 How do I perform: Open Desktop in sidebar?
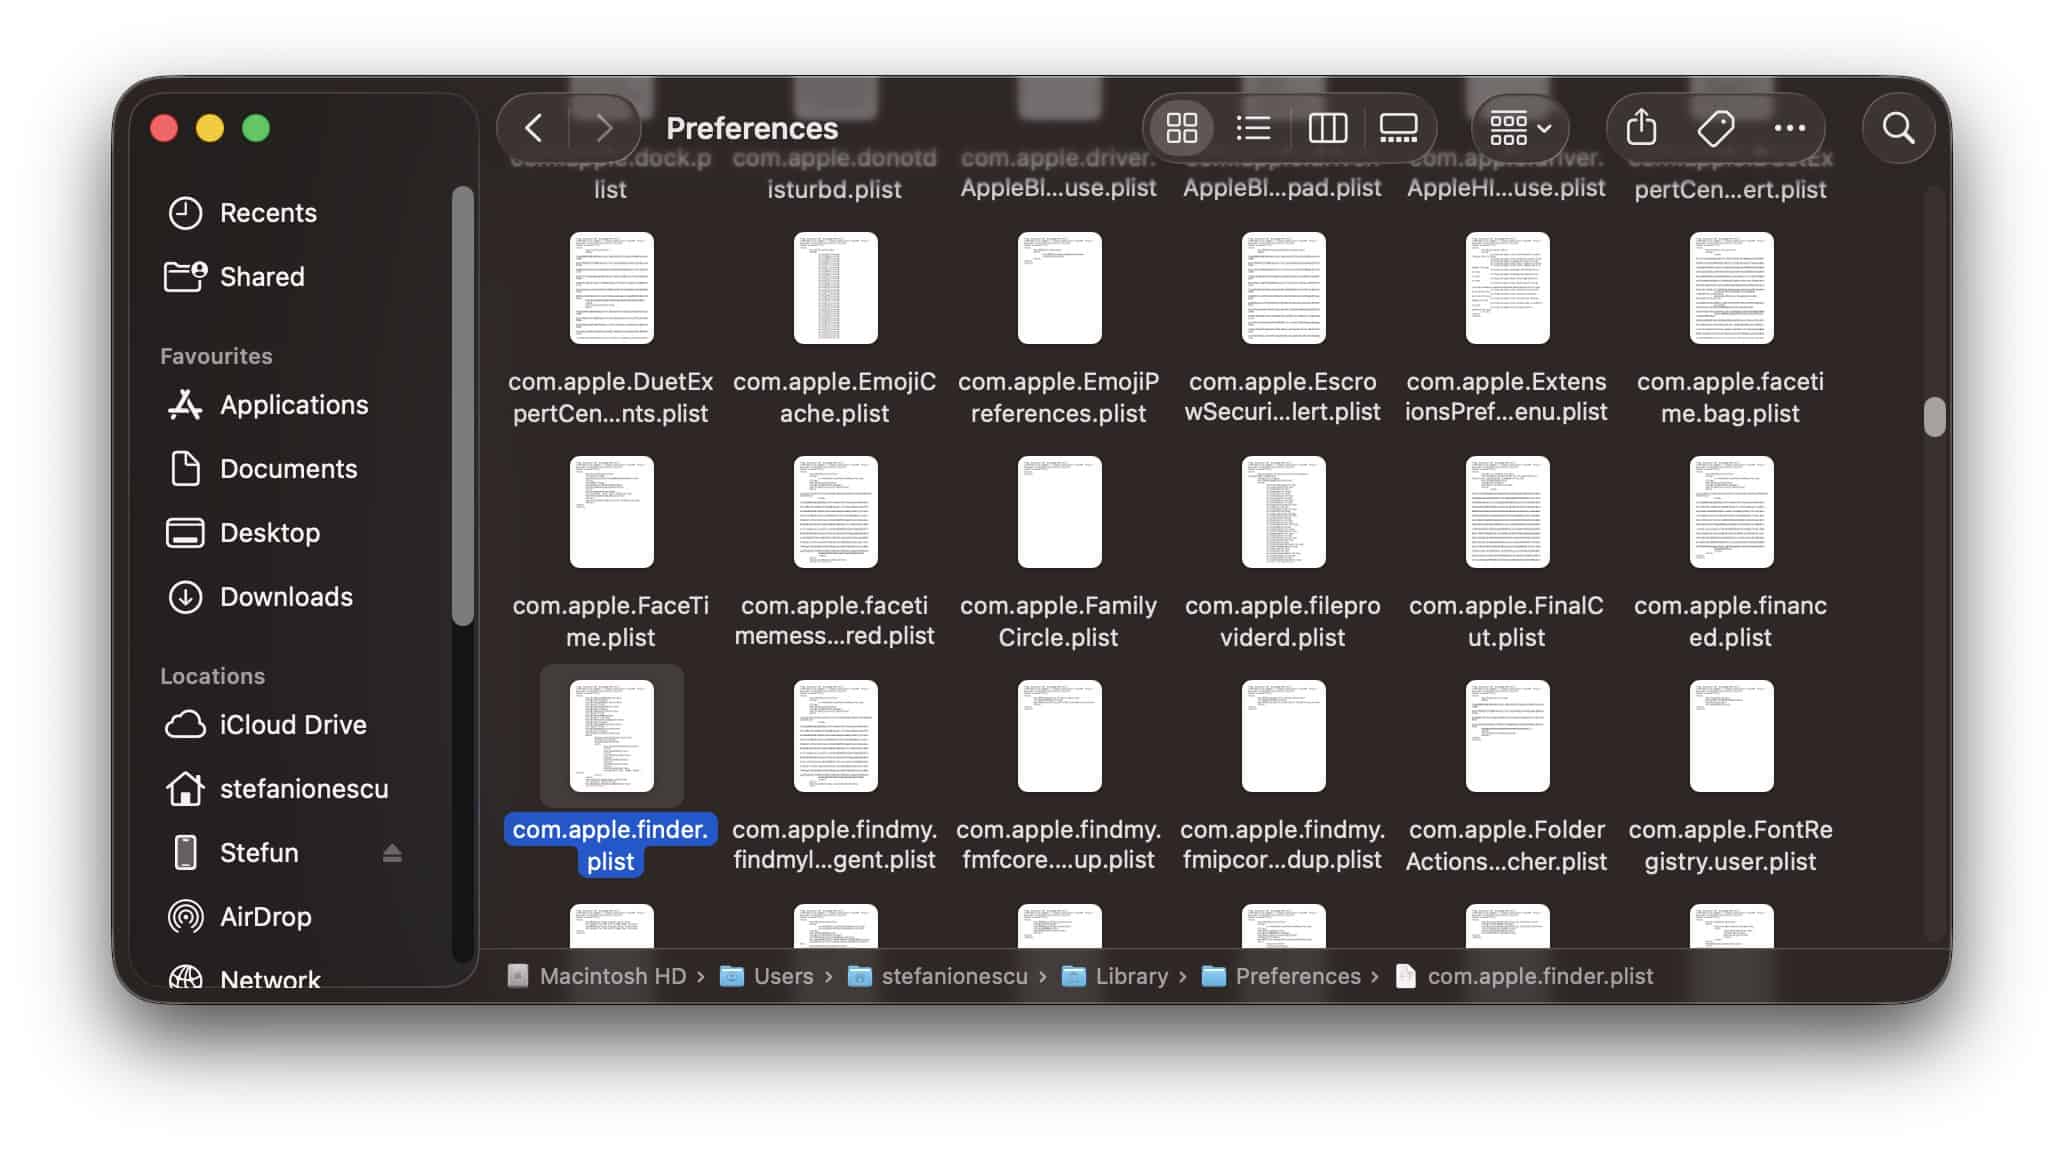pyautogui.click(x=270, y=533)
